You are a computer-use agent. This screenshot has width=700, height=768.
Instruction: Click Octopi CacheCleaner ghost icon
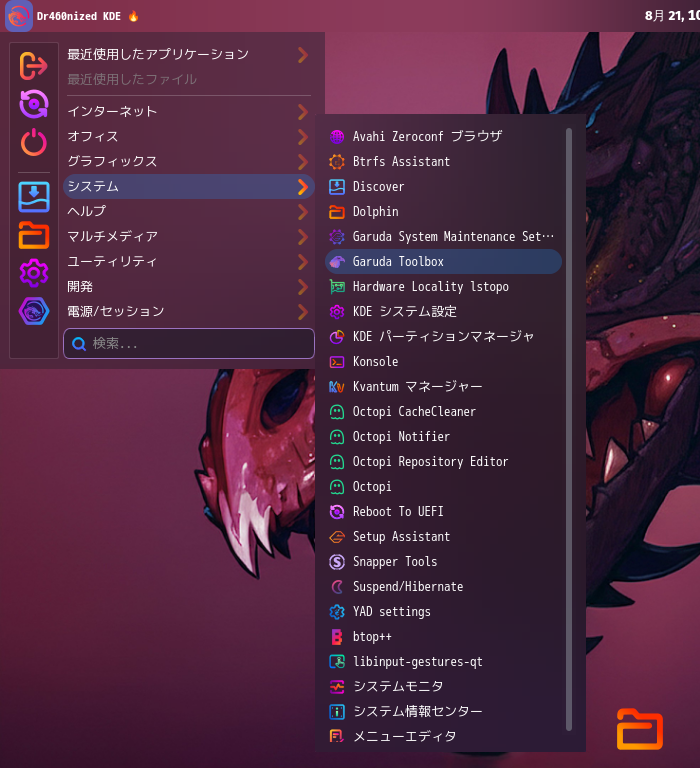337,412
